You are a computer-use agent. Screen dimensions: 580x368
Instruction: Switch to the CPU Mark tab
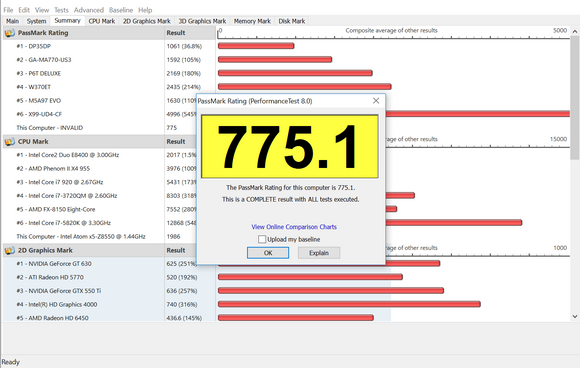(102, 21)
